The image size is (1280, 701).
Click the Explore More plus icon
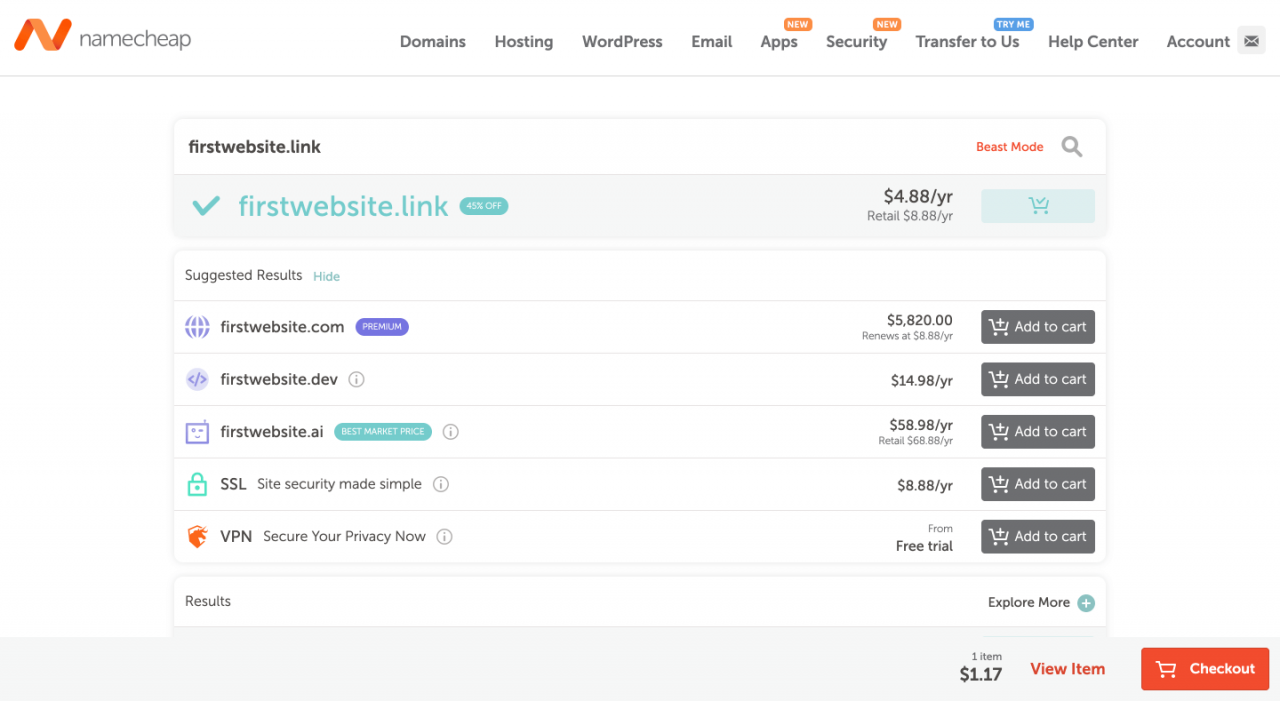click(x=1086, y=603)
